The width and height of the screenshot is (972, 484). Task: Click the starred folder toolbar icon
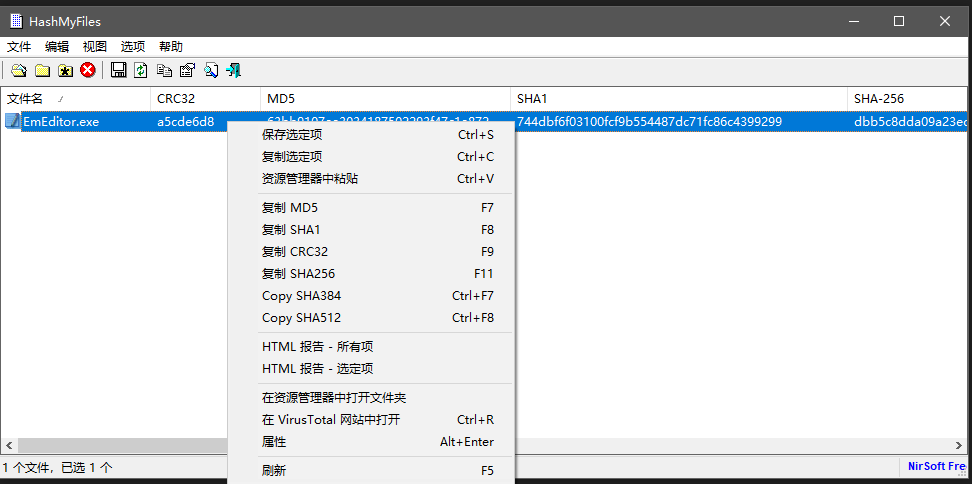(65, 70)
